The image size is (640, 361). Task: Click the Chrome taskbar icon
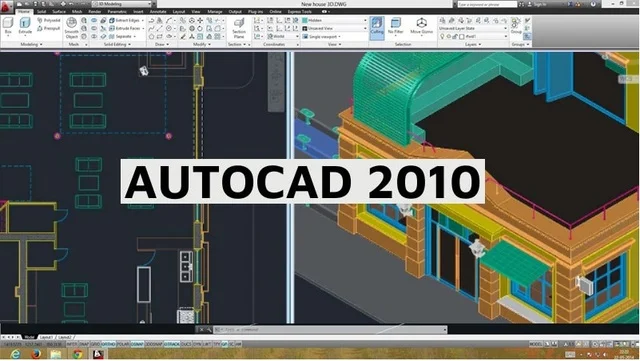[77, 354]
